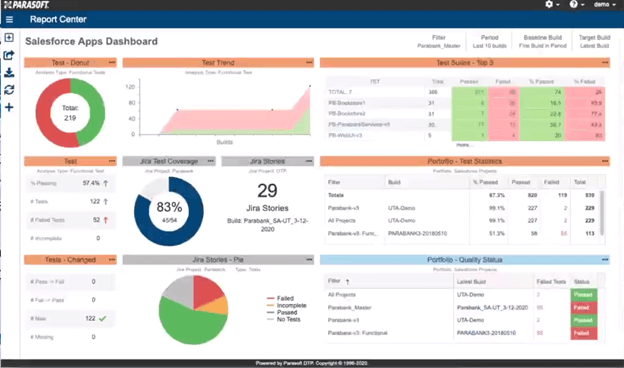Click the PB-Bookstore2 test suite row
Viewport: 624px width, 368px height.
(x=466, y=114)
